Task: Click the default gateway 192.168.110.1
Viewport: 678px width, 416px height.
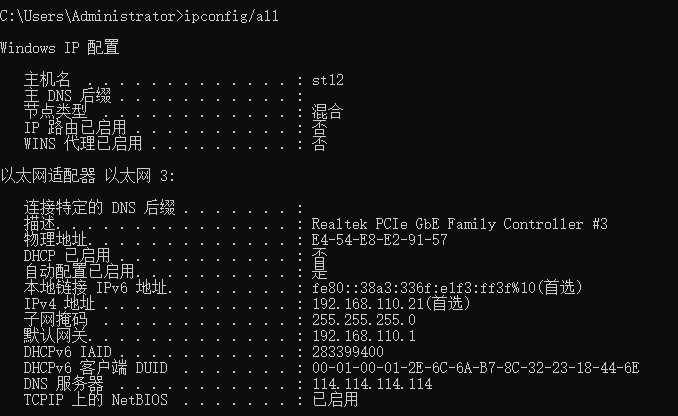Action: [x=363, y=336]
